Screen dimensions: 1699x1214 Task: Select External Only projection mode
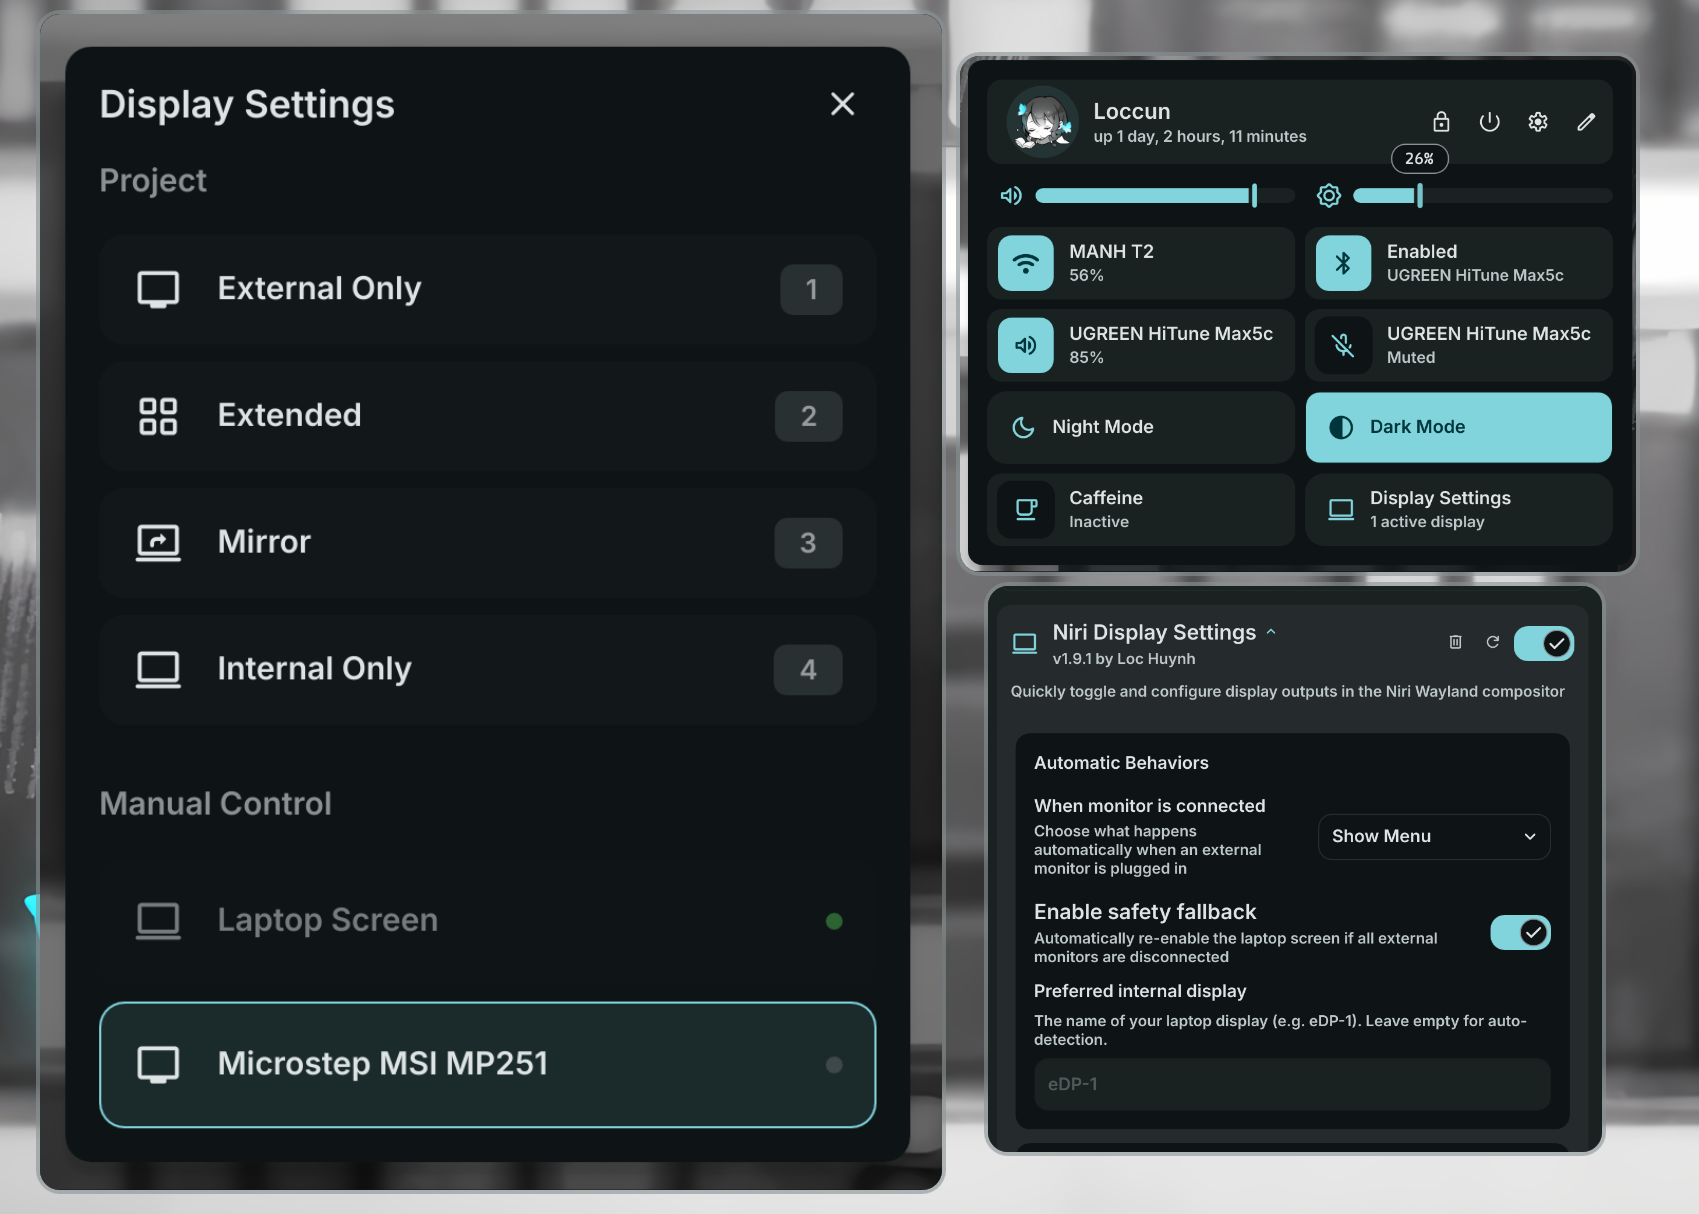[488, 289]
